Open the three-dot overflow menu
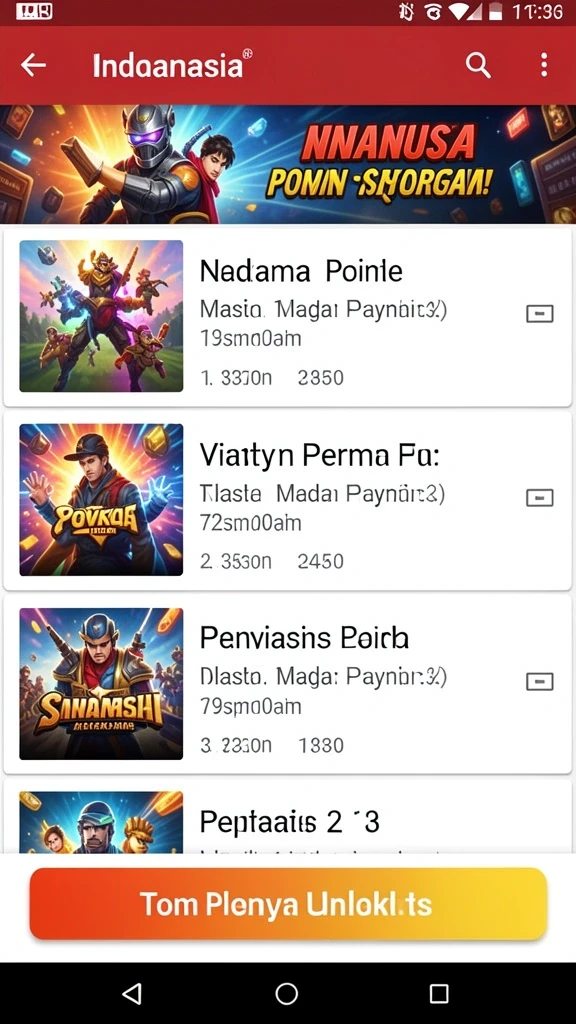 coord(544,65)
